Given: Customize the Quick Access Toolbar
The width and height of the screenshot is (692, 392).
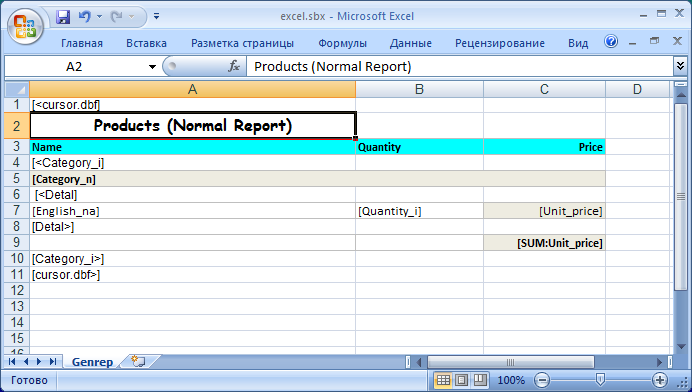Looking at the screenshot, I should pos(156,16).
